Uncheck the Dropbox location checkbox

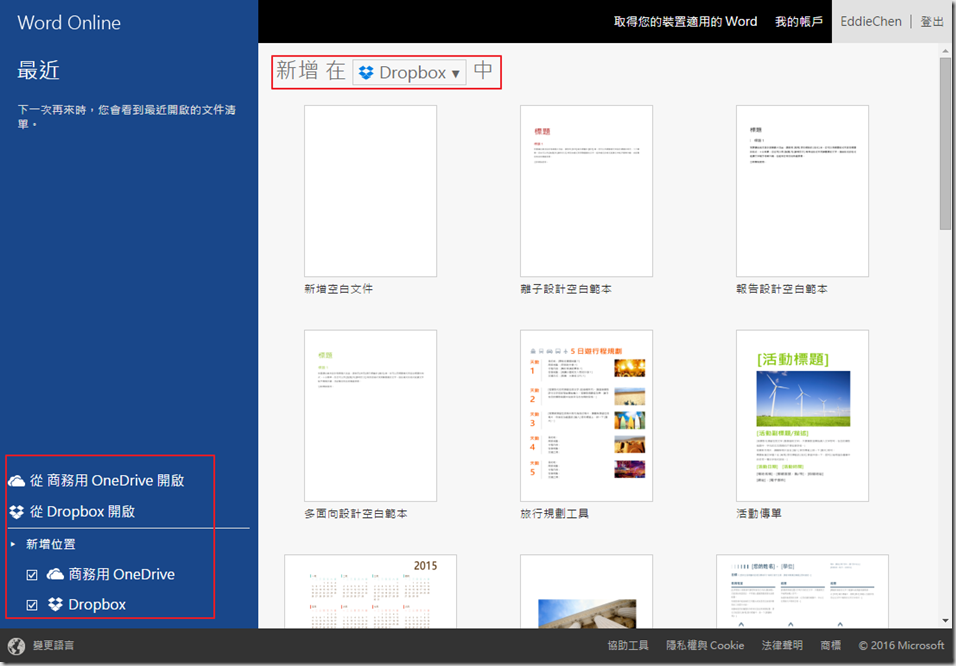[x=32, y=605]
